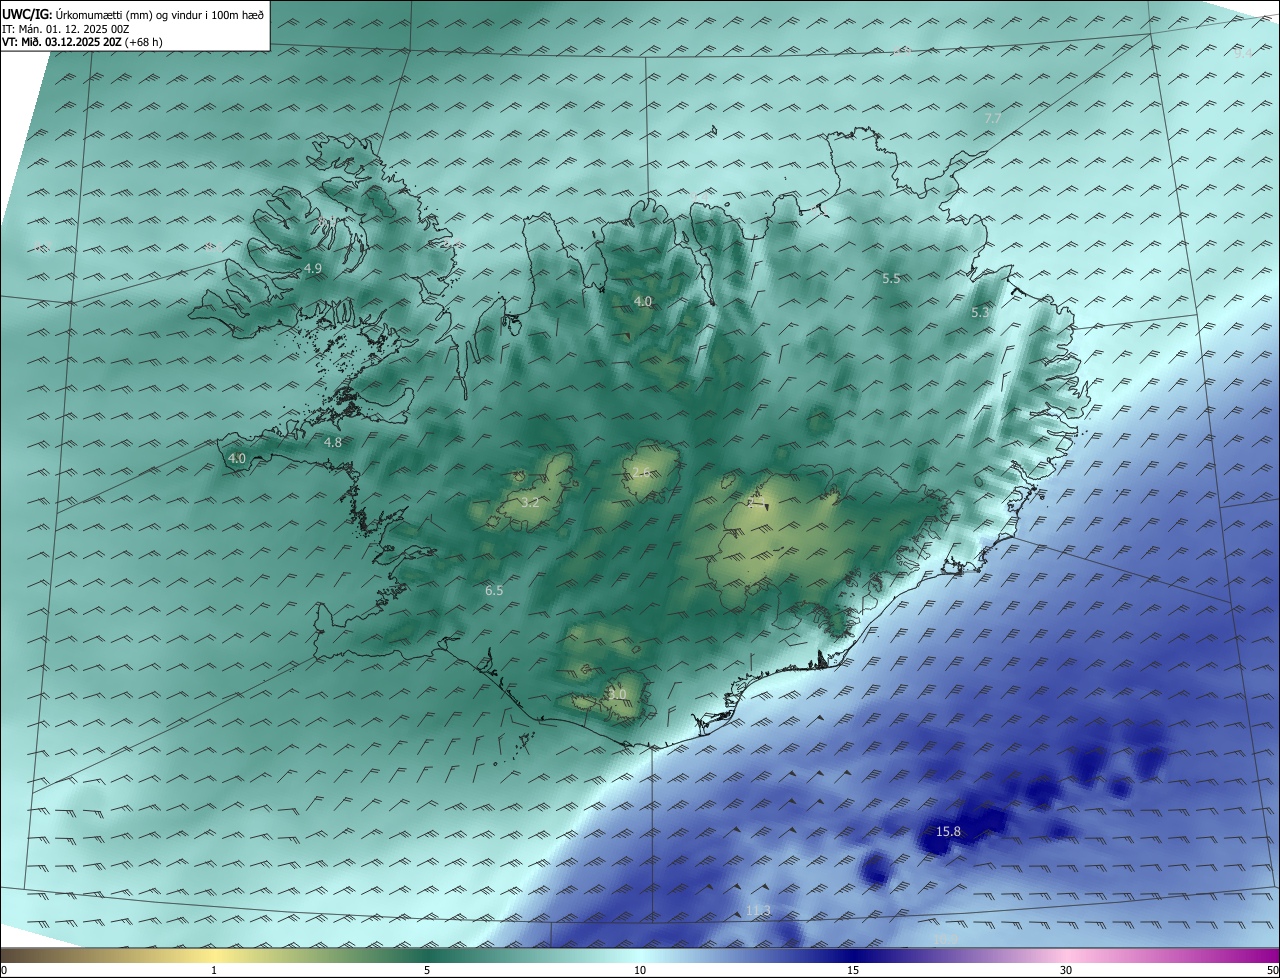This screenshot has width=1280, height=978.
Task: Click the 7.7 value label on the map
Action: pos(993,118)
